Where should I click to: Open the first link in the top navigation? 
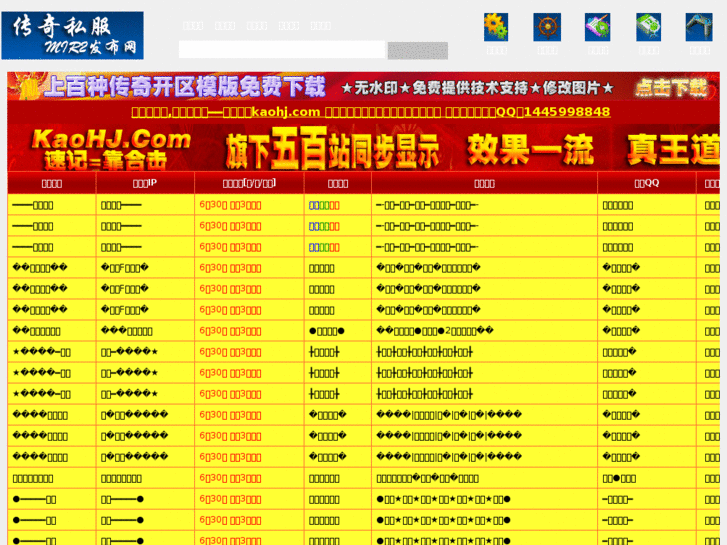(194, 26)
